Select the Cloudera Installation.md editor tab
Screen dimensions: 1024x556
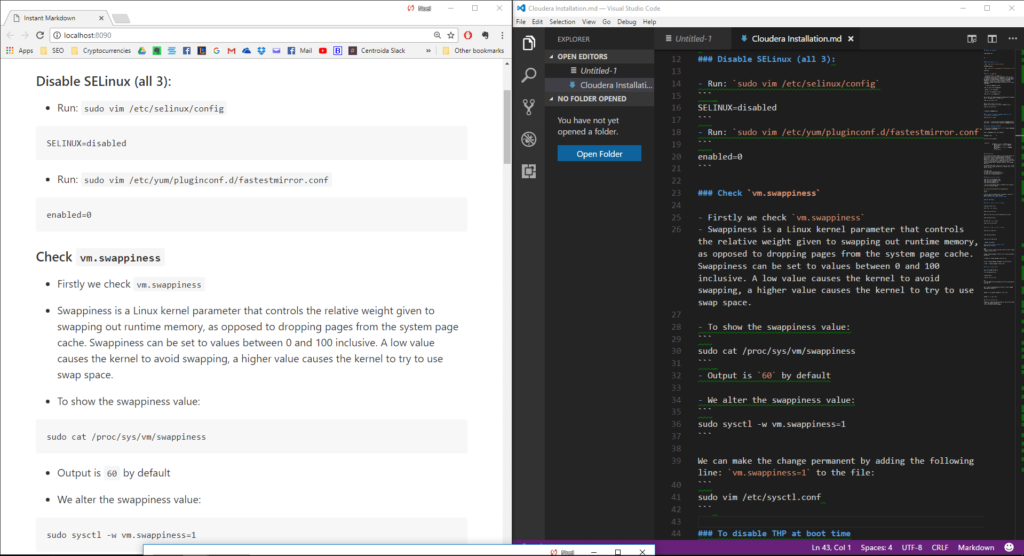pyautogui.click(x=796, y=39)
